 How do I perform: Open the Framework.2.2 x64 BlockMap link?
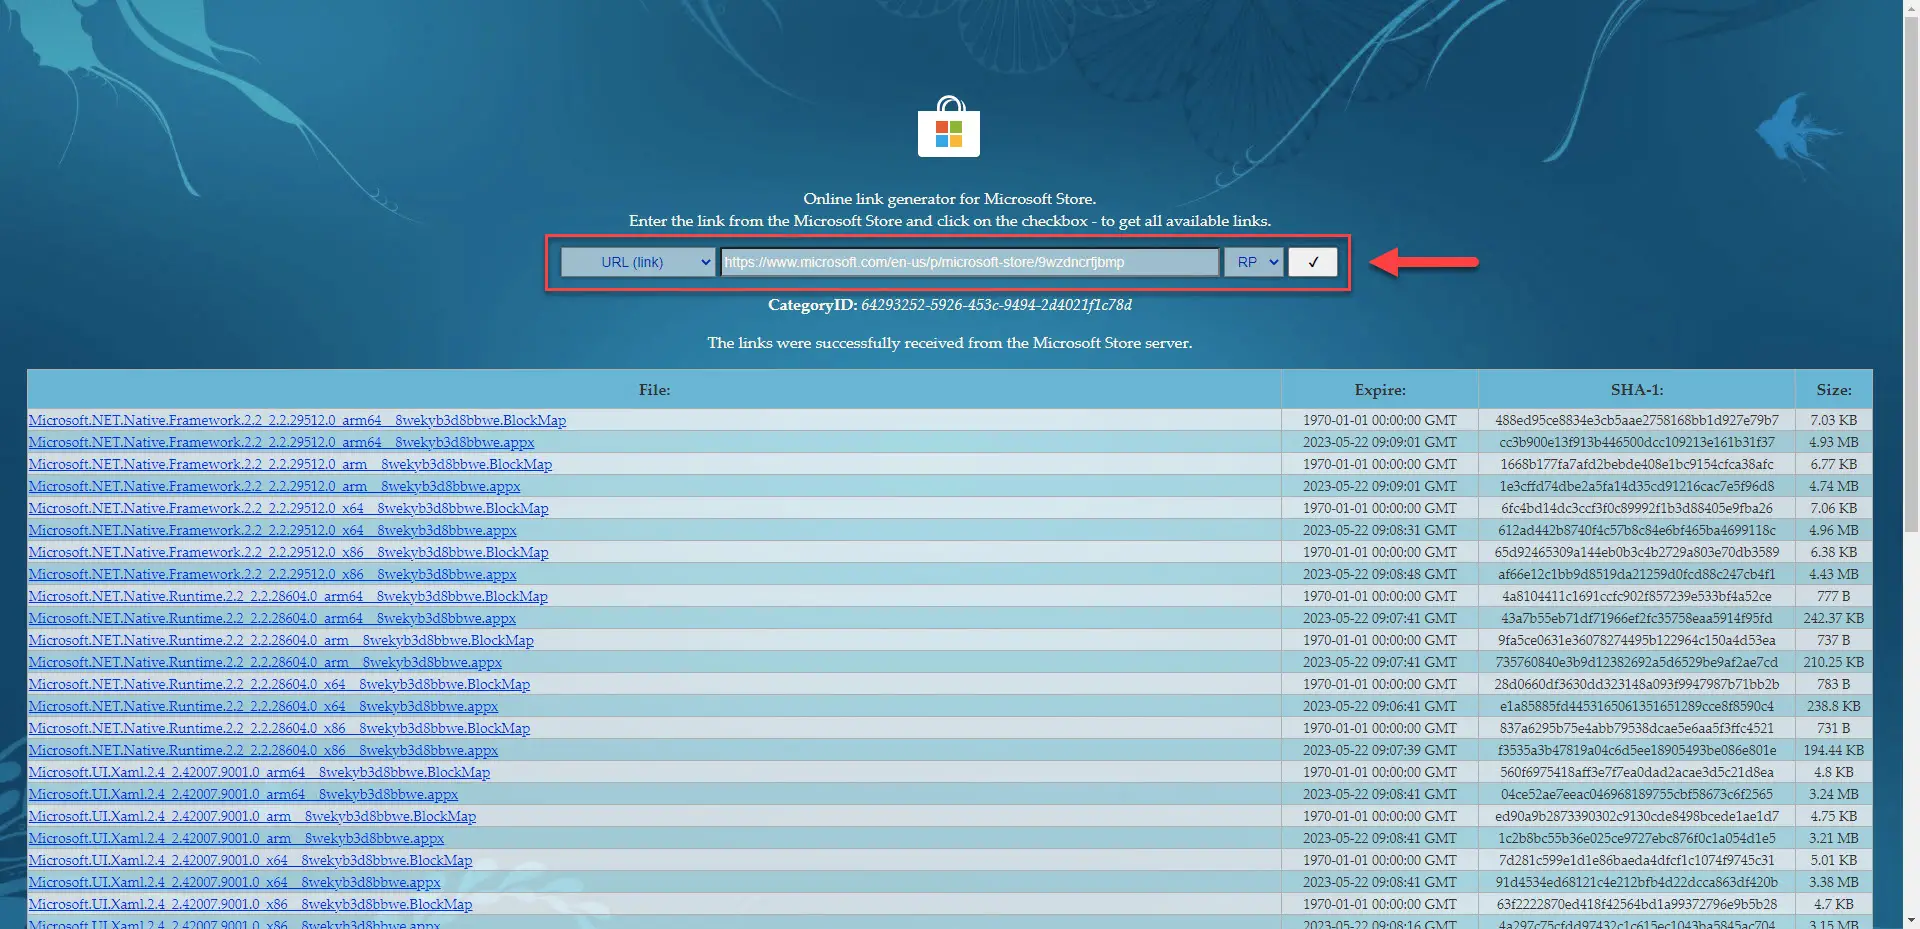[x=288, y=508]
